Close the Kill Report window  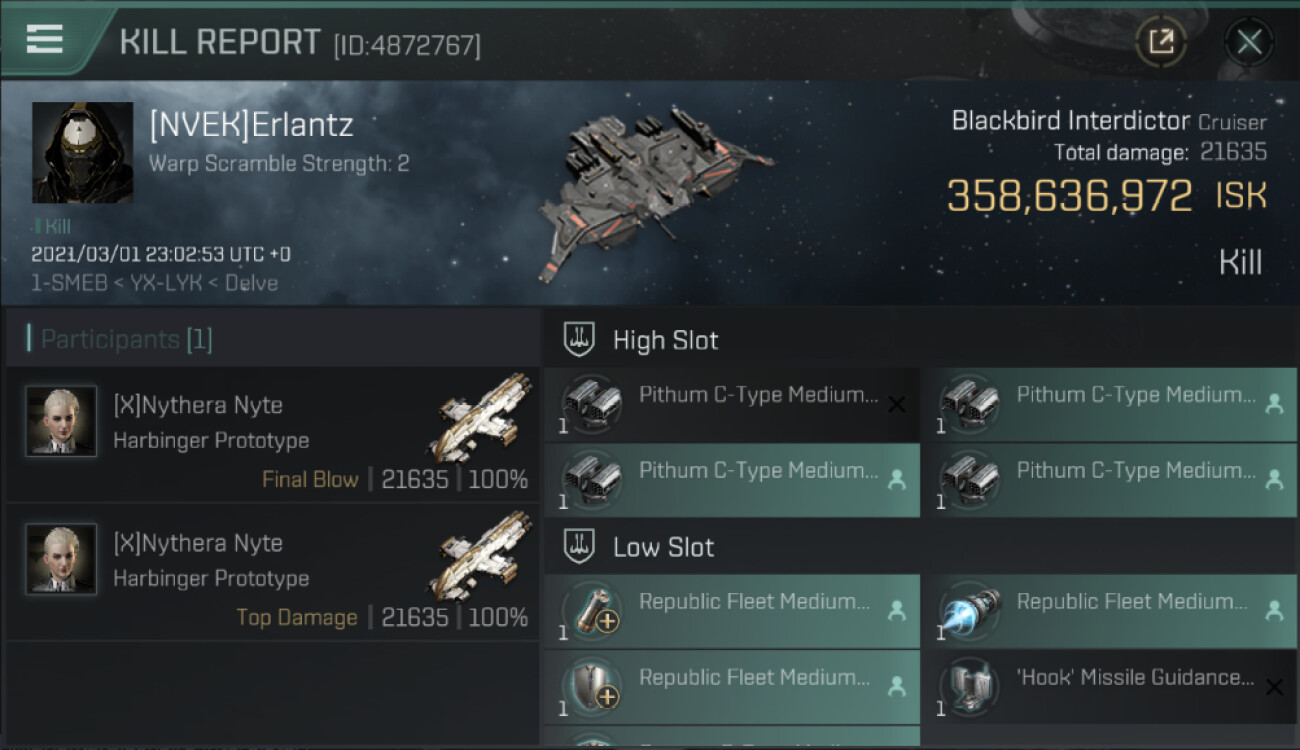[1249, 42]
